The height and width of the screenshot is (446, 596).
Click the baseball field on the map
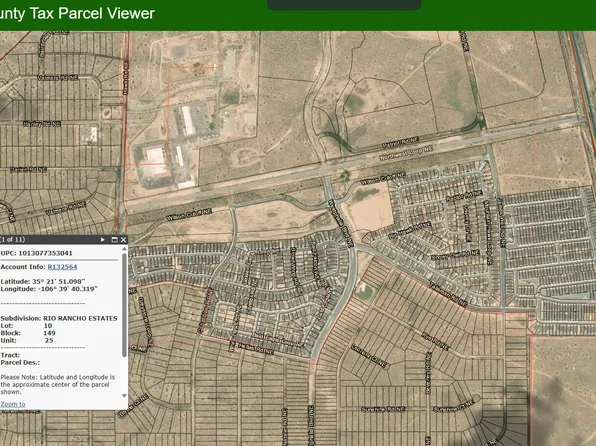pyautogui.click(x=366, y=292)
